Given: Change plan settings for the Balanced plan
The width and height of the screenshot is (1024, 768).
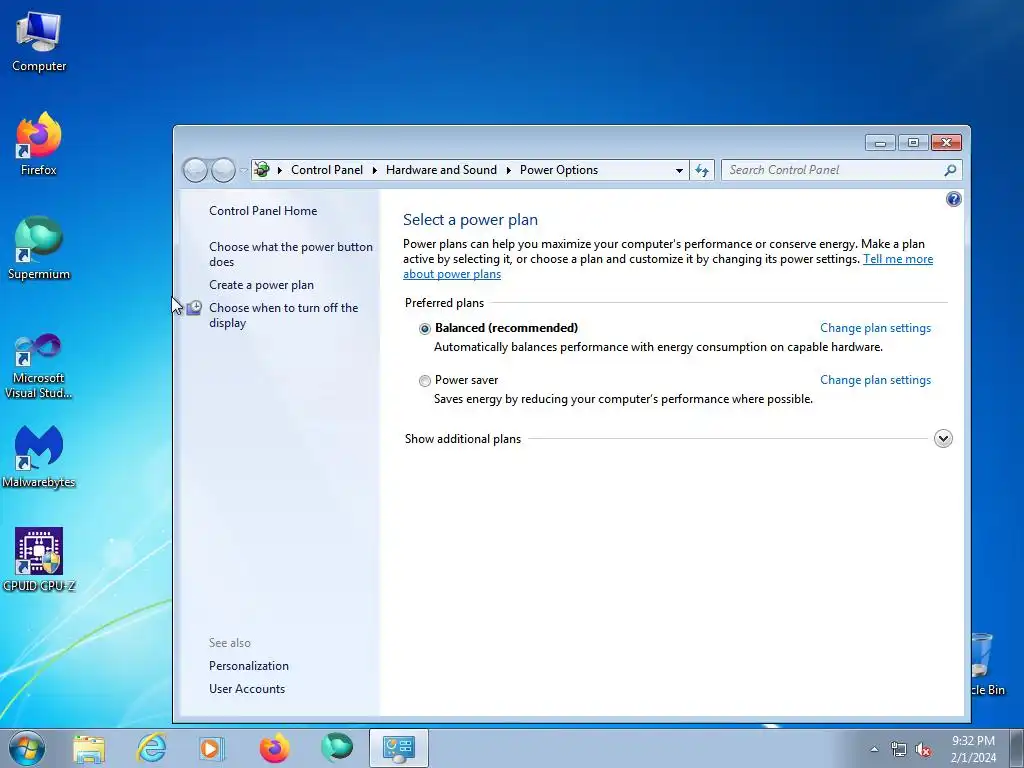Looking at the screenshot, I should pos(875,328).
